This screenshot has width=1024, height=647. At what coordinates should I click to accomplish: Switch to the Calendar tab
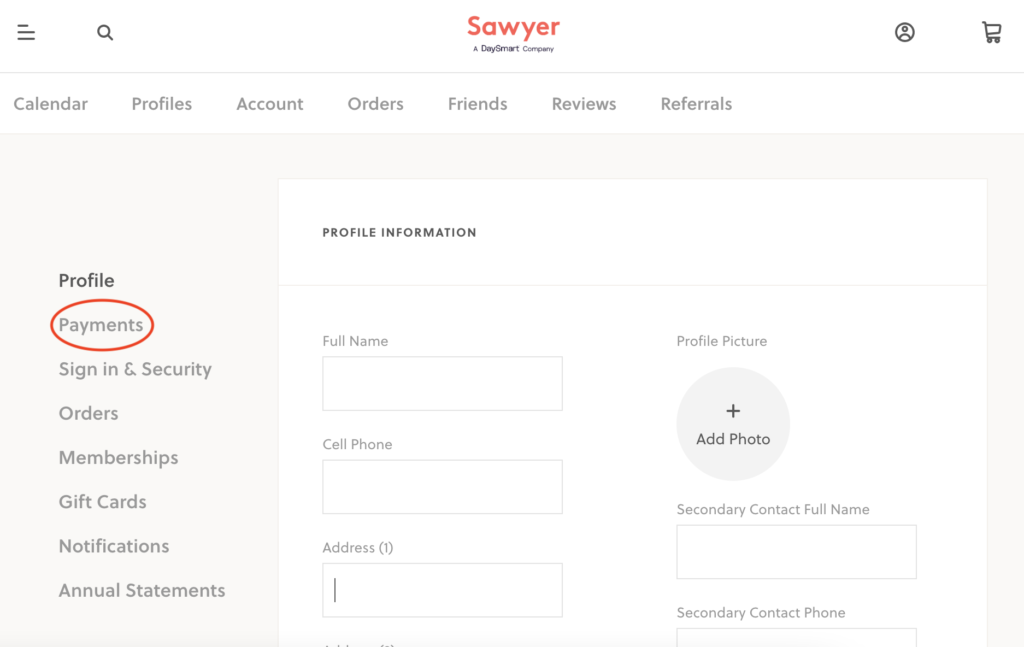point(51,104)
